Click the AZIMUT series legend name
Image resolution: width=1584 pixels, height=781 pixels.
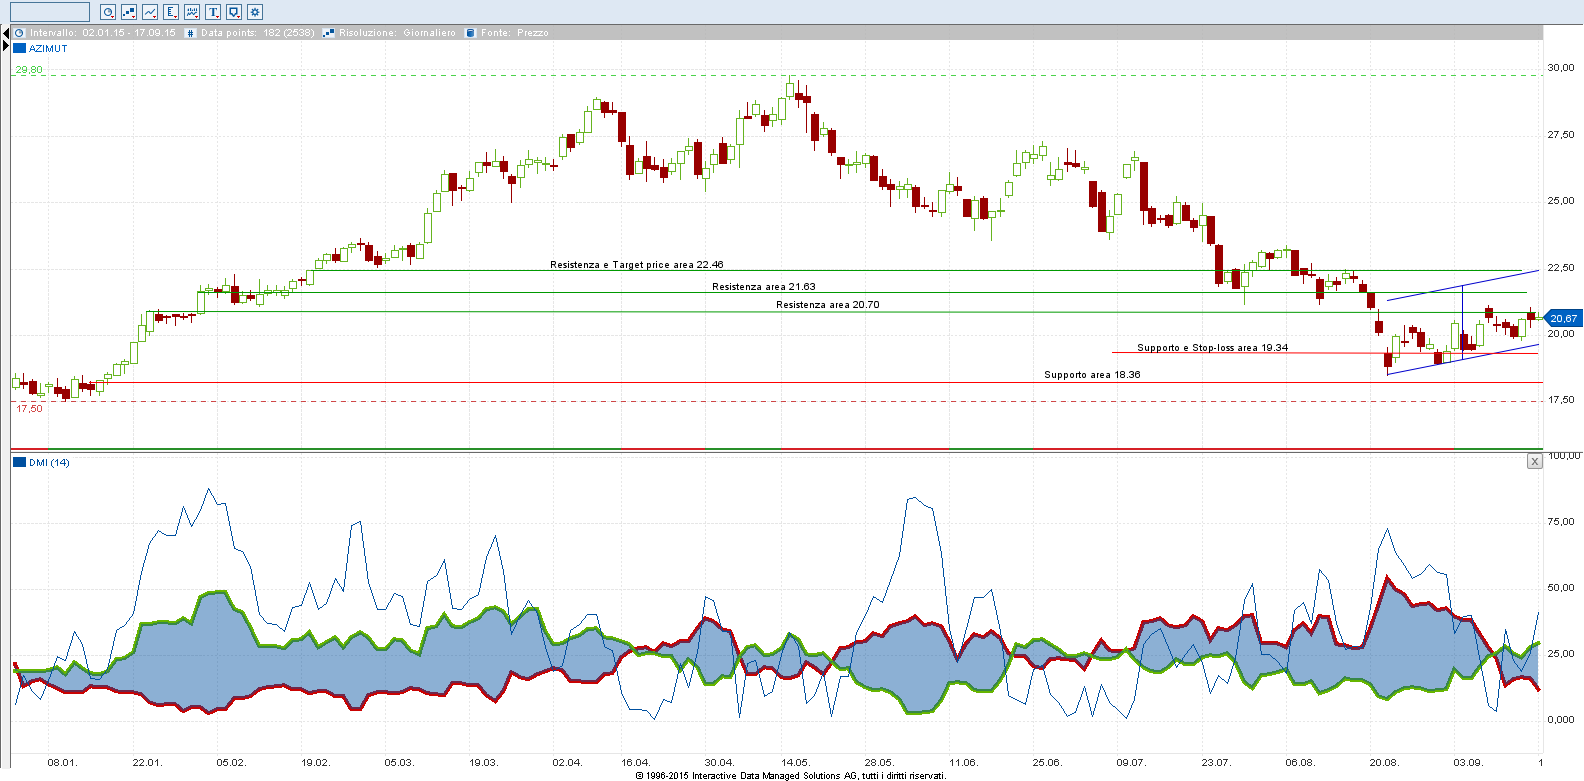pos(48,48)
